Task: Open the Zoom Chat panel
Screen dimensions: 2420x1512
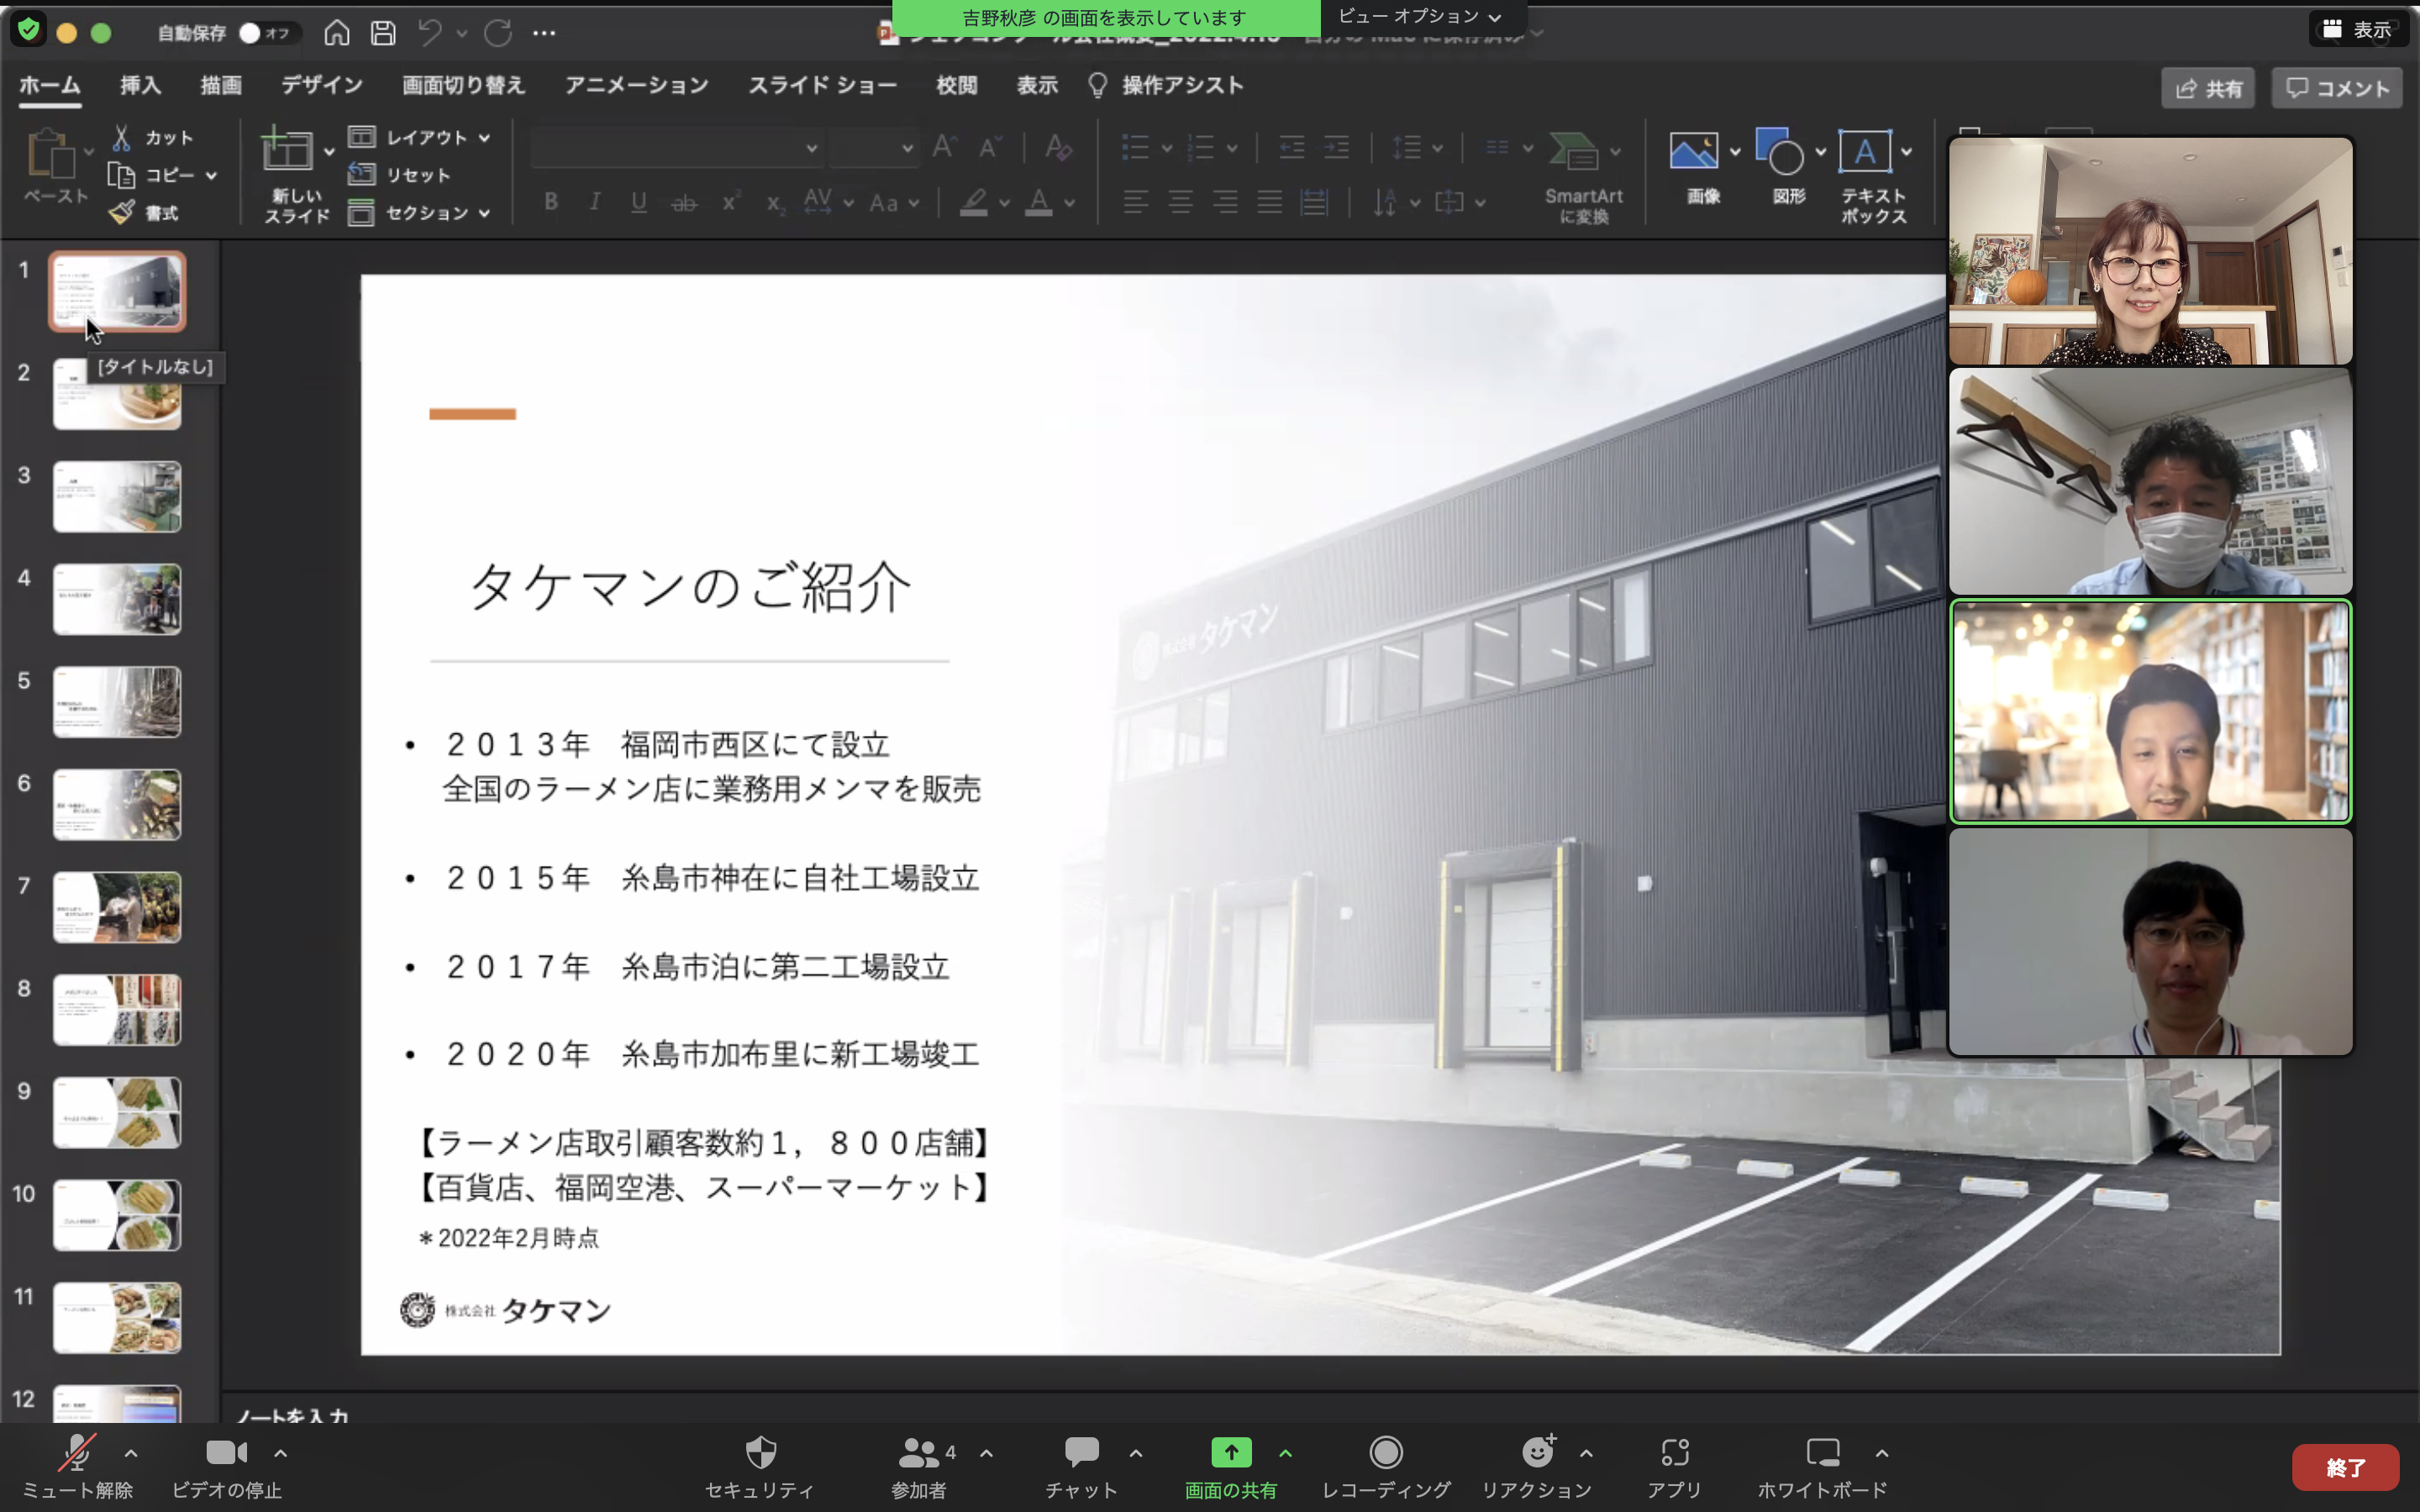Action: [x=1081, y=1466]
